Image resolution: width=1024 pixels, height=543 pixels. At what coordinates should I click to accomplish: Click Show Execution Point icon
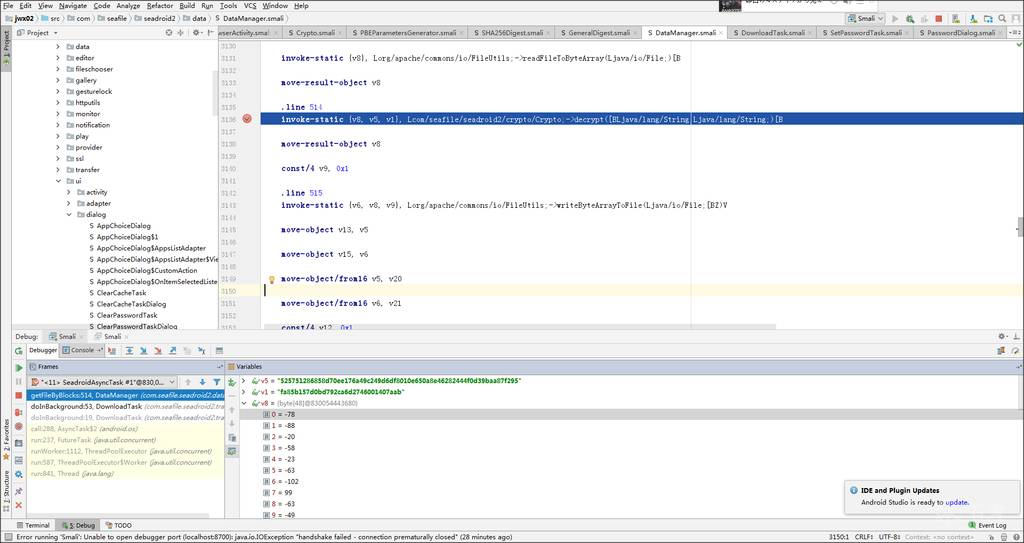(x=112, y=351)
